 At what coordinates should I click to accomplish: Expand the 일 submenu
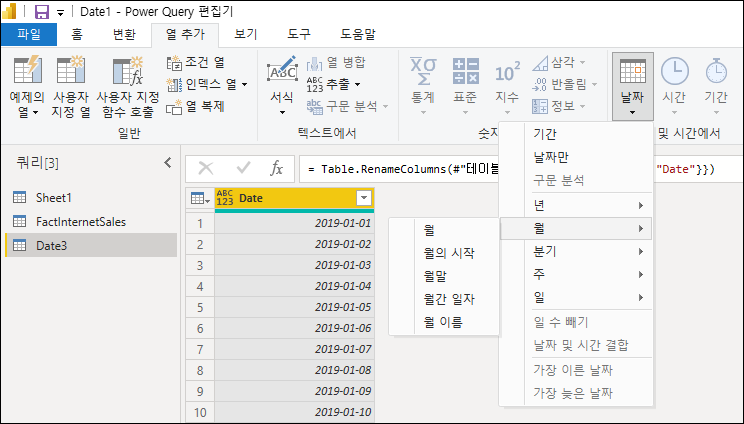[x=576, y=297]
